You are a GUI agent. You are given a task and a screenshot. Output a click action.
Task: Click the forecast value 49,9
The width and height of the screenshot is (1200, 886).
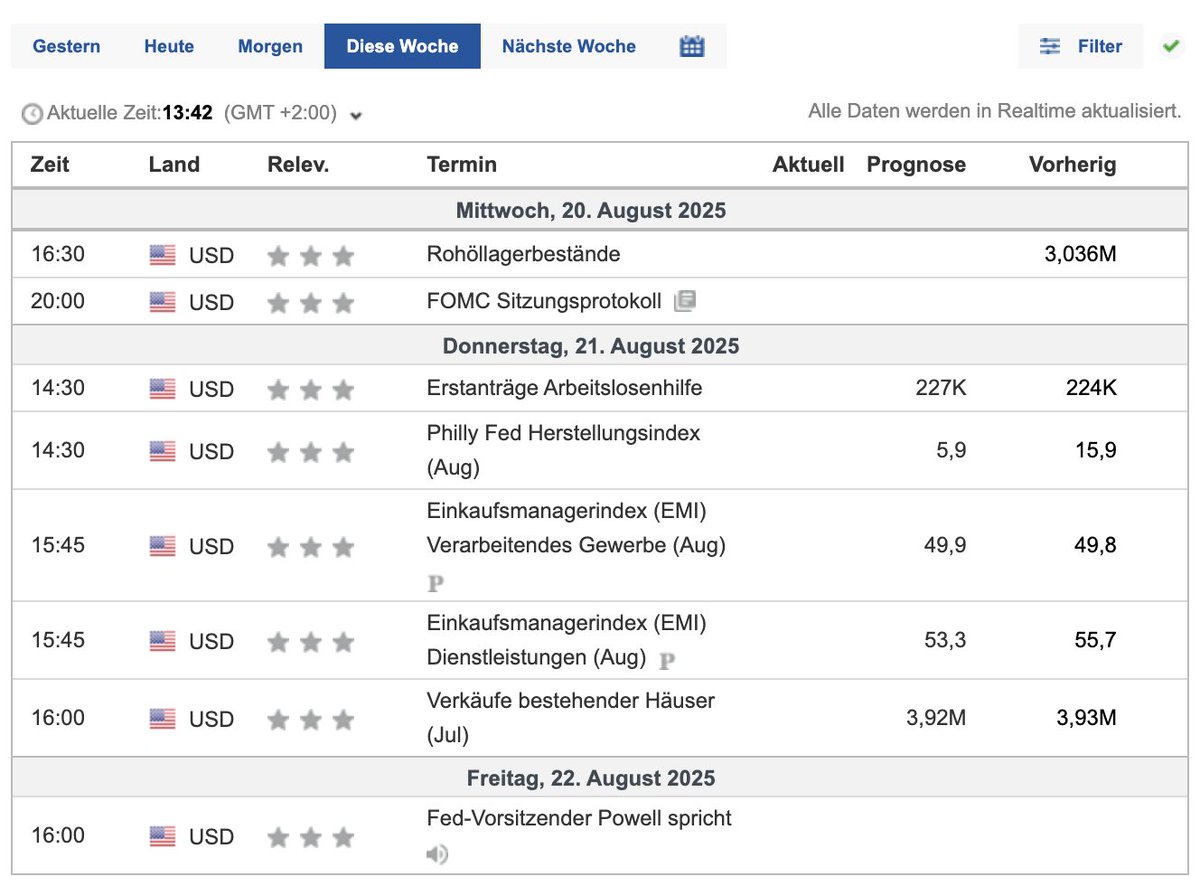pos(945,545)
